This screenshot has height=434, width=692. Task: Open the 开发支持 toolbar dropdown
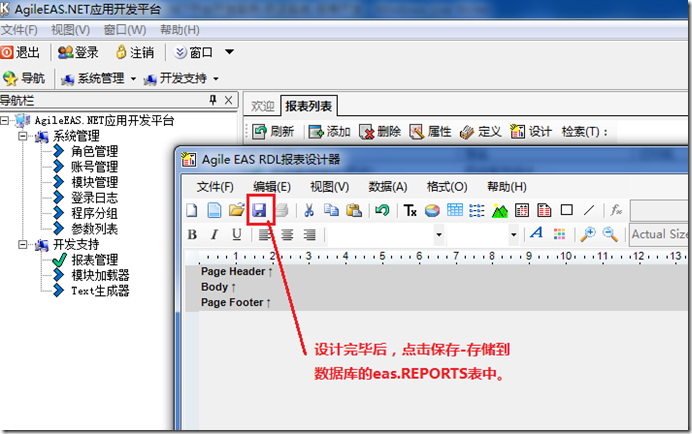[216, 79]
